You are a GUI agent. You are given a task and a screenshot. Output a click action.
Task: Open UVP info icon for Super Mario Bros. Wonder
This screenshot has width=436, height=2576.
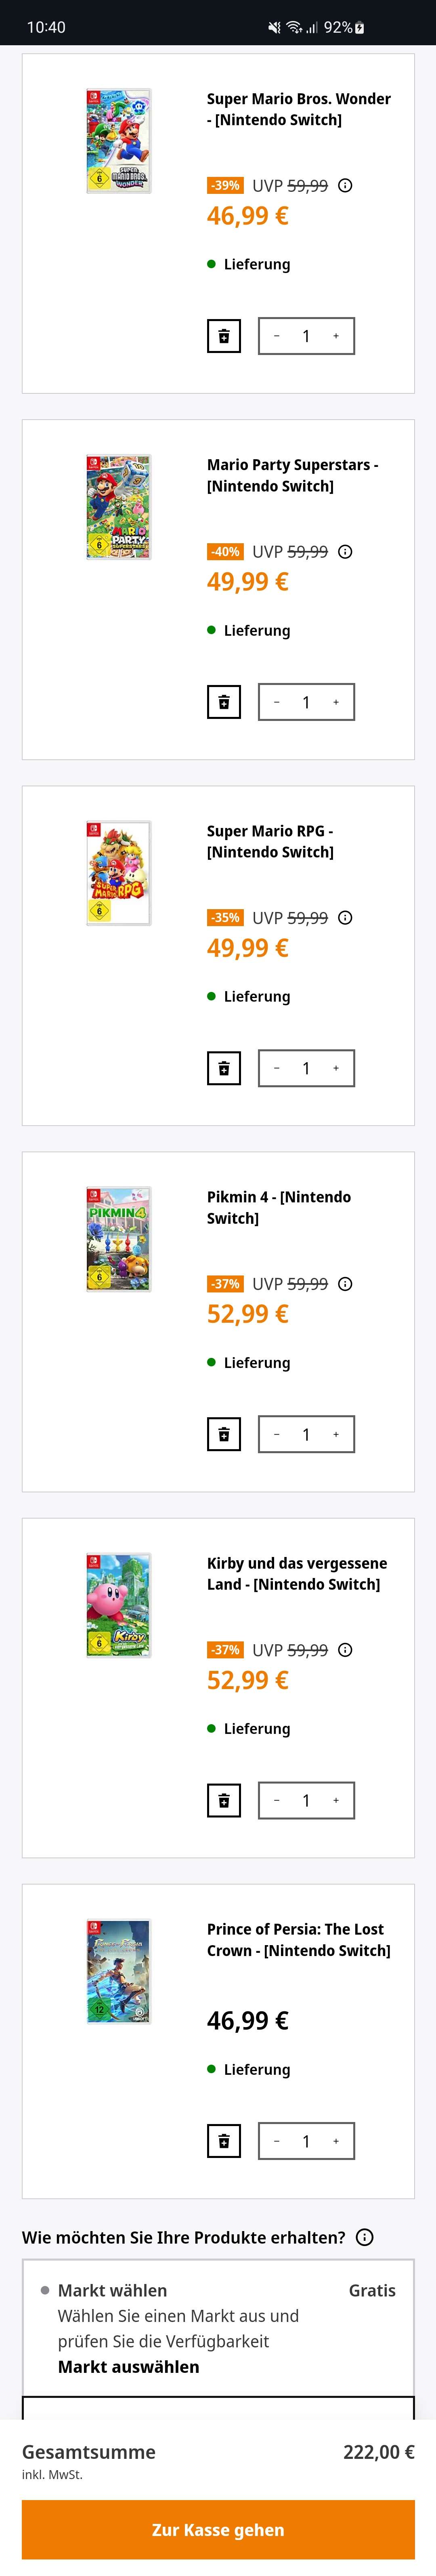point(345,186)
